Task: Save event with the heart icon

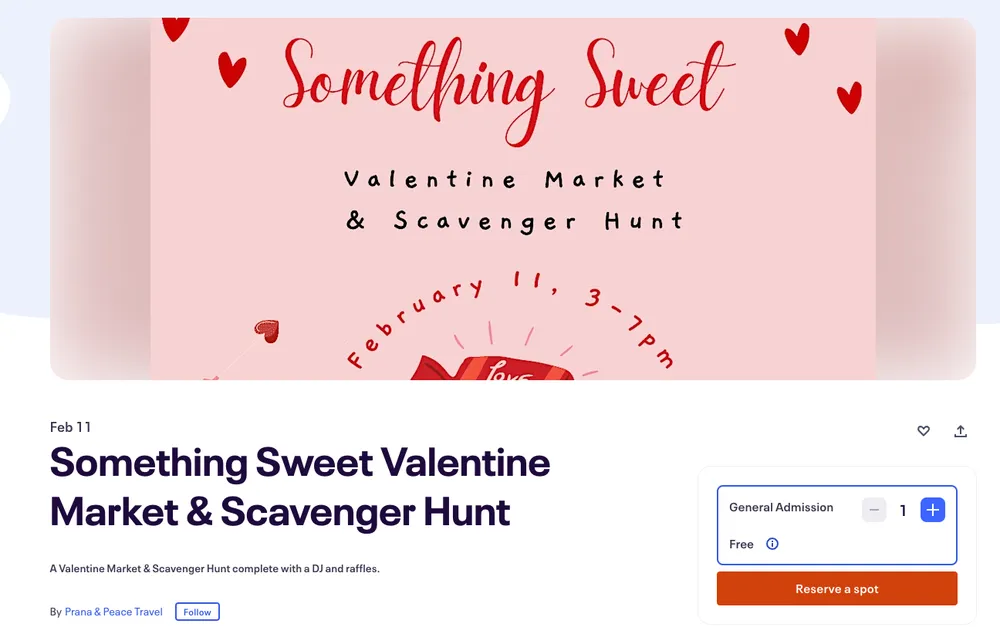Action: point(923,431)
